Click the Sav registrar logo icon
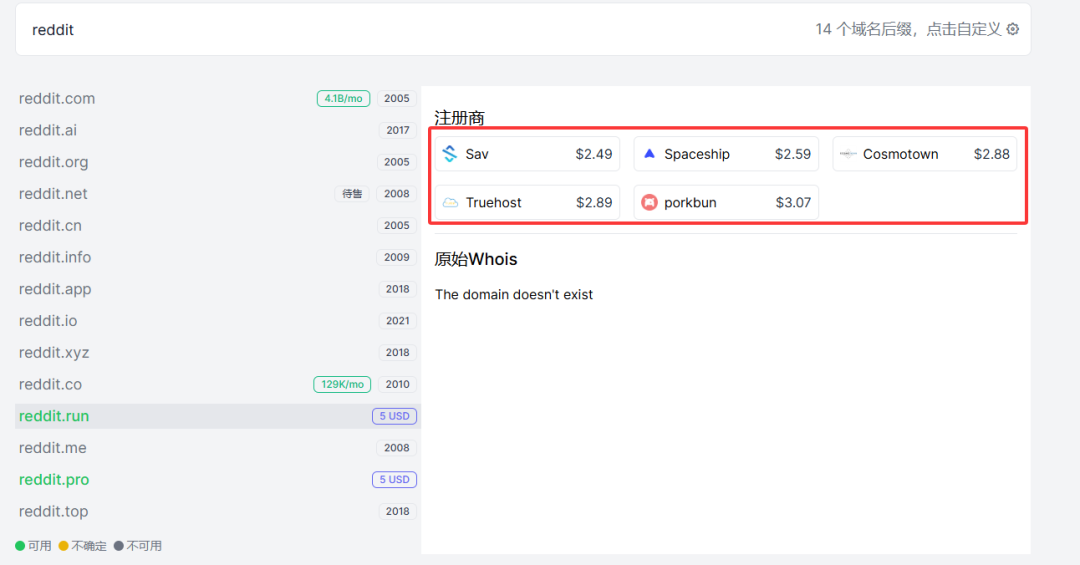This screenshot has width=1080, height=565. click(x=450, y=154)
